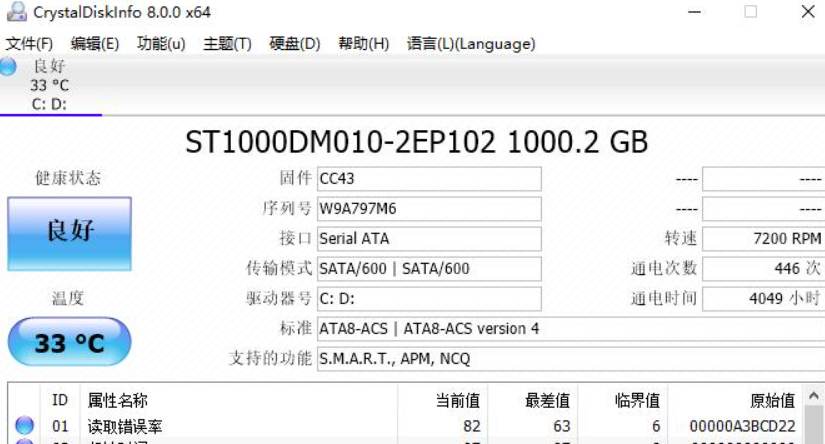Viewport: 825px width, 444px height.
Task: Click the interface field Serial ATA
Action: (x=429, y=239)
